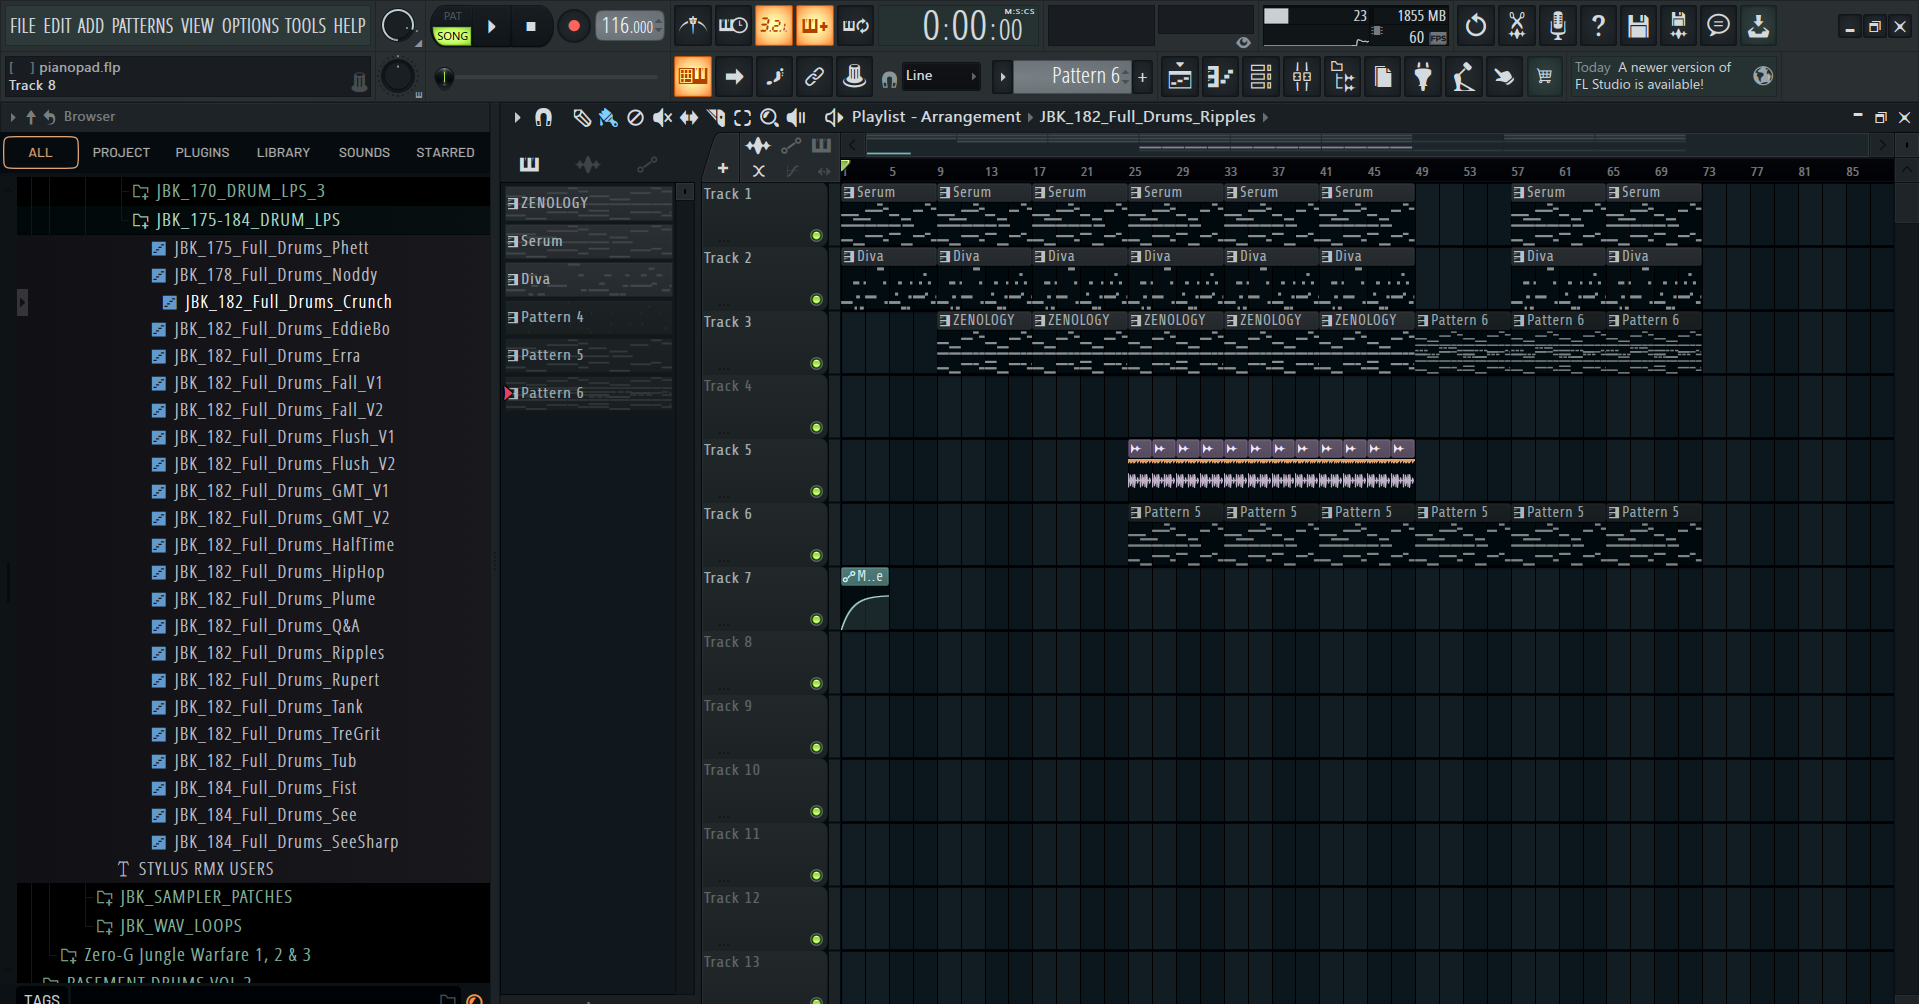Mute Track 2 with its green dot

(x=816, y=300)
